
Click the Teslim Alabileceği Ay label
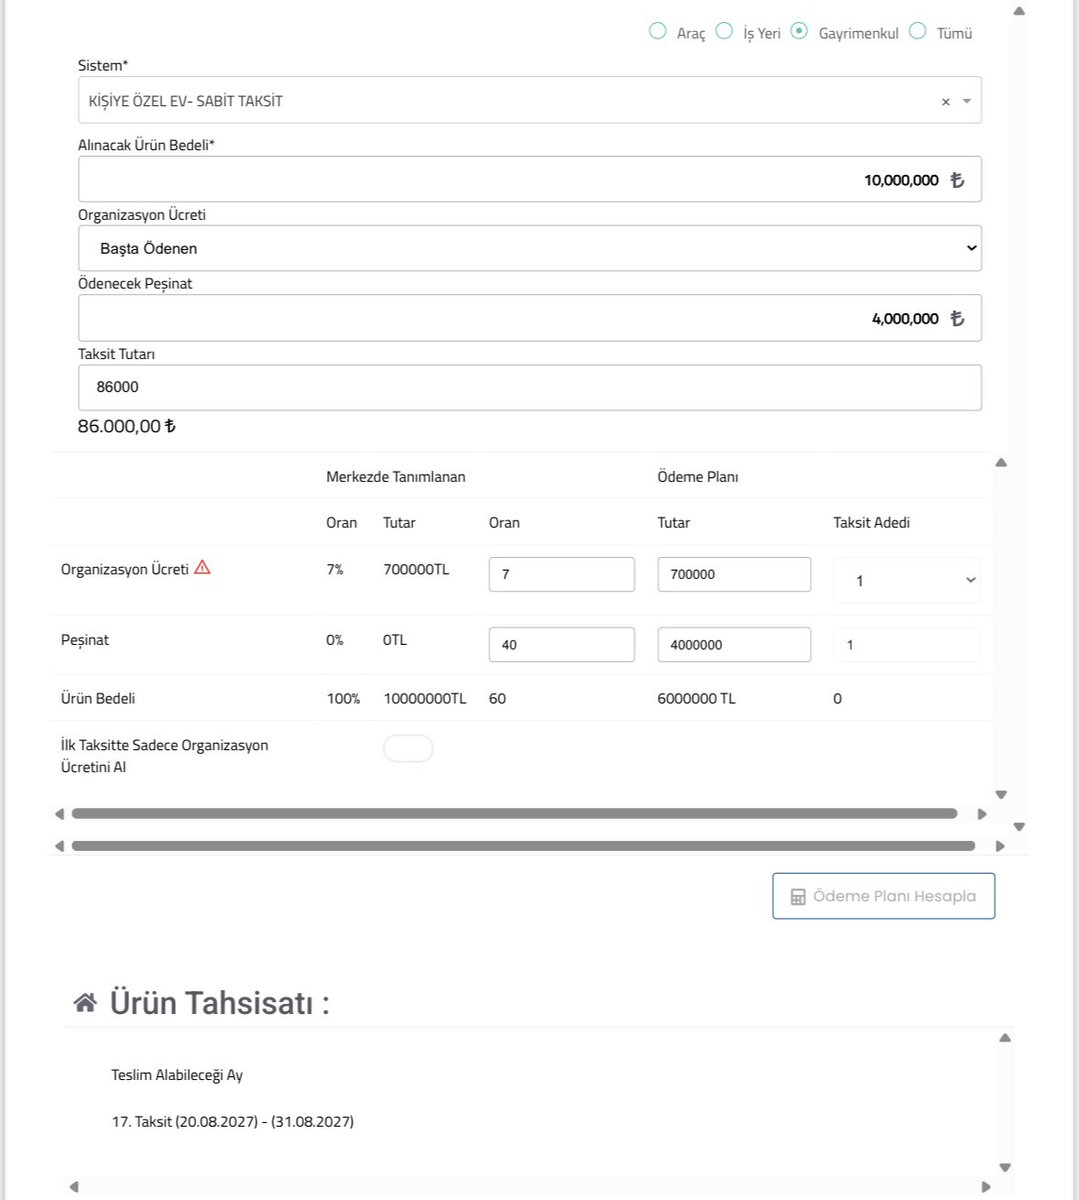click(x=177, y=1075)
